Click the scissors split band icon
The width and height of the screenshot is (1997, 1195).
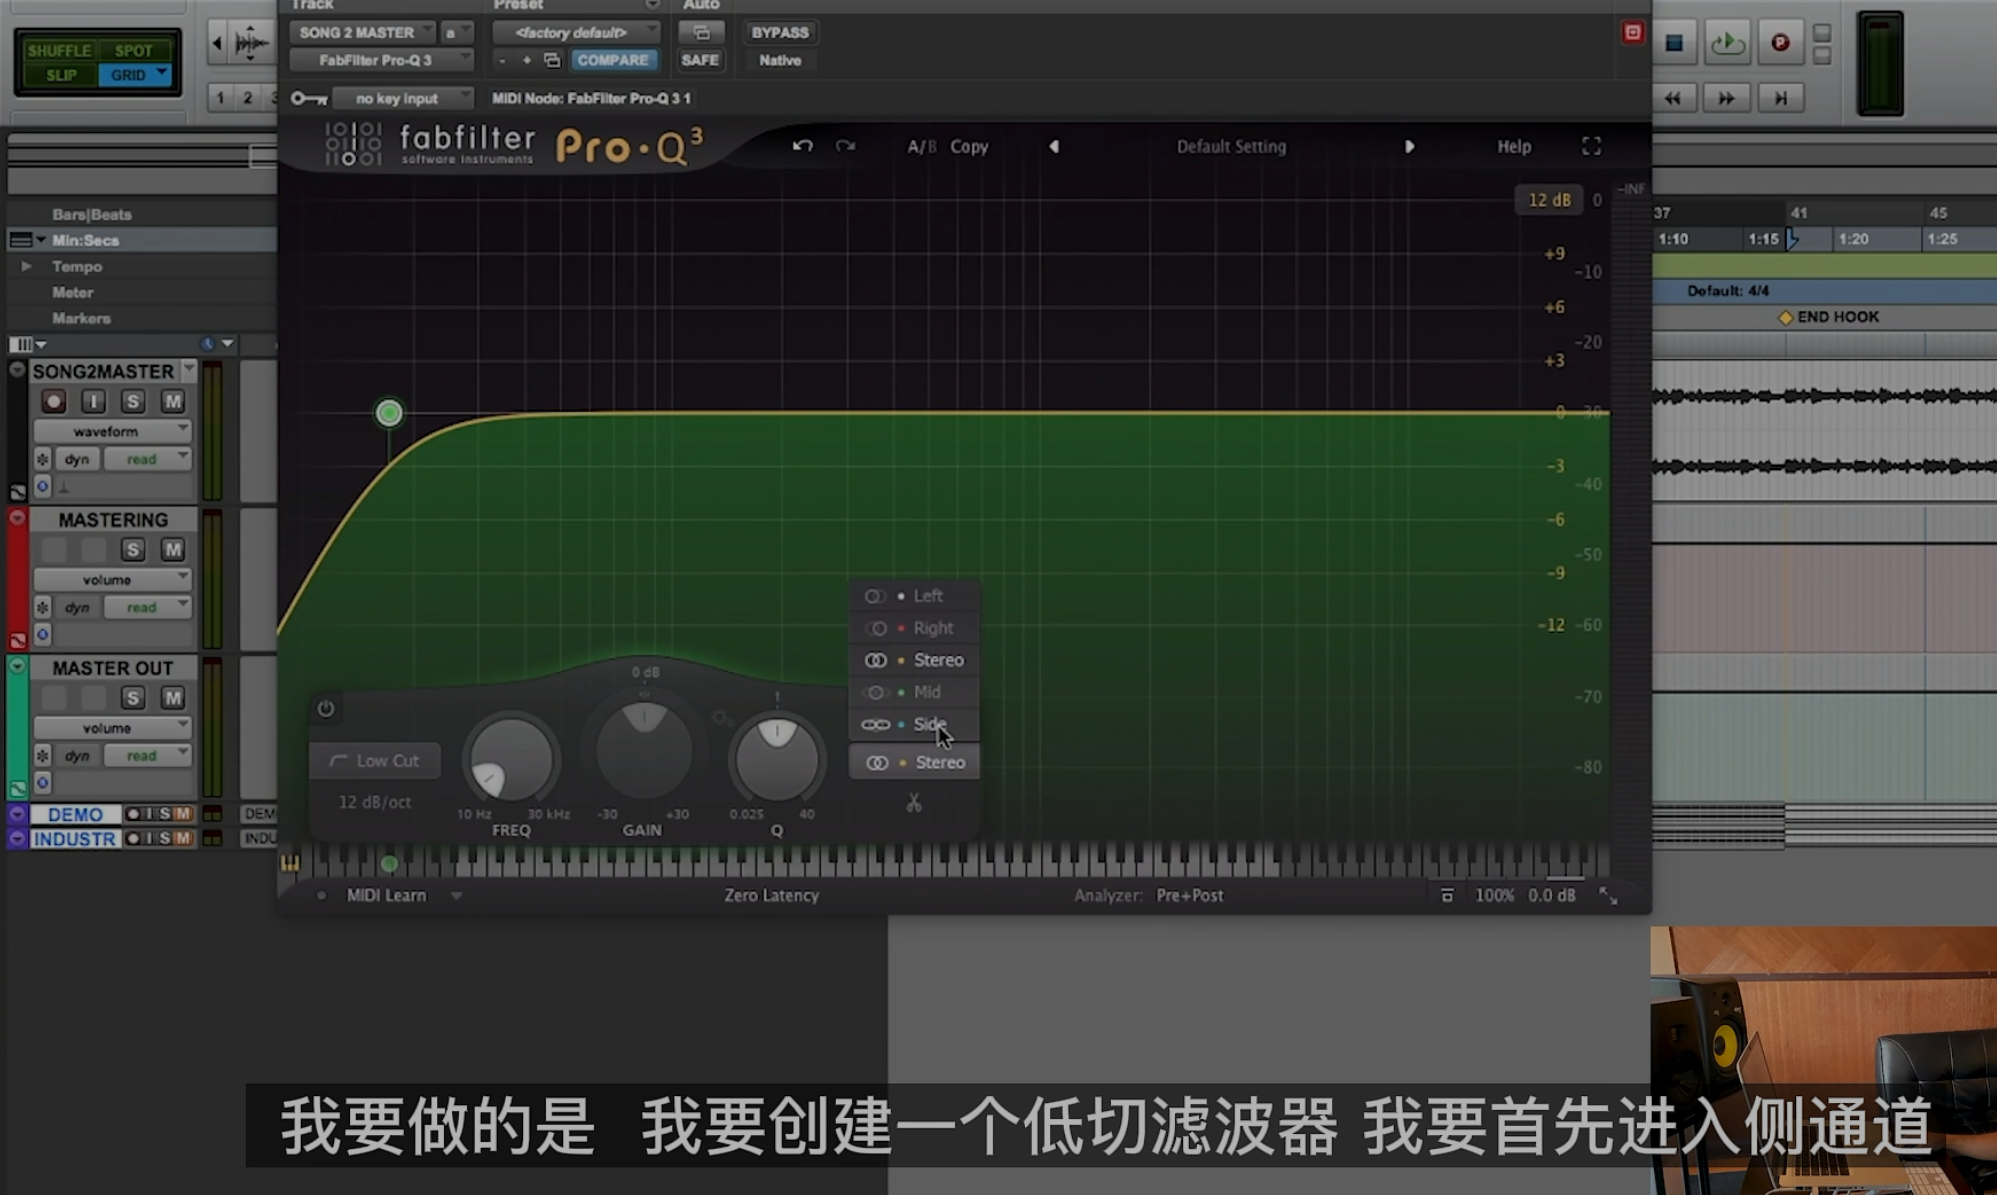913,803
